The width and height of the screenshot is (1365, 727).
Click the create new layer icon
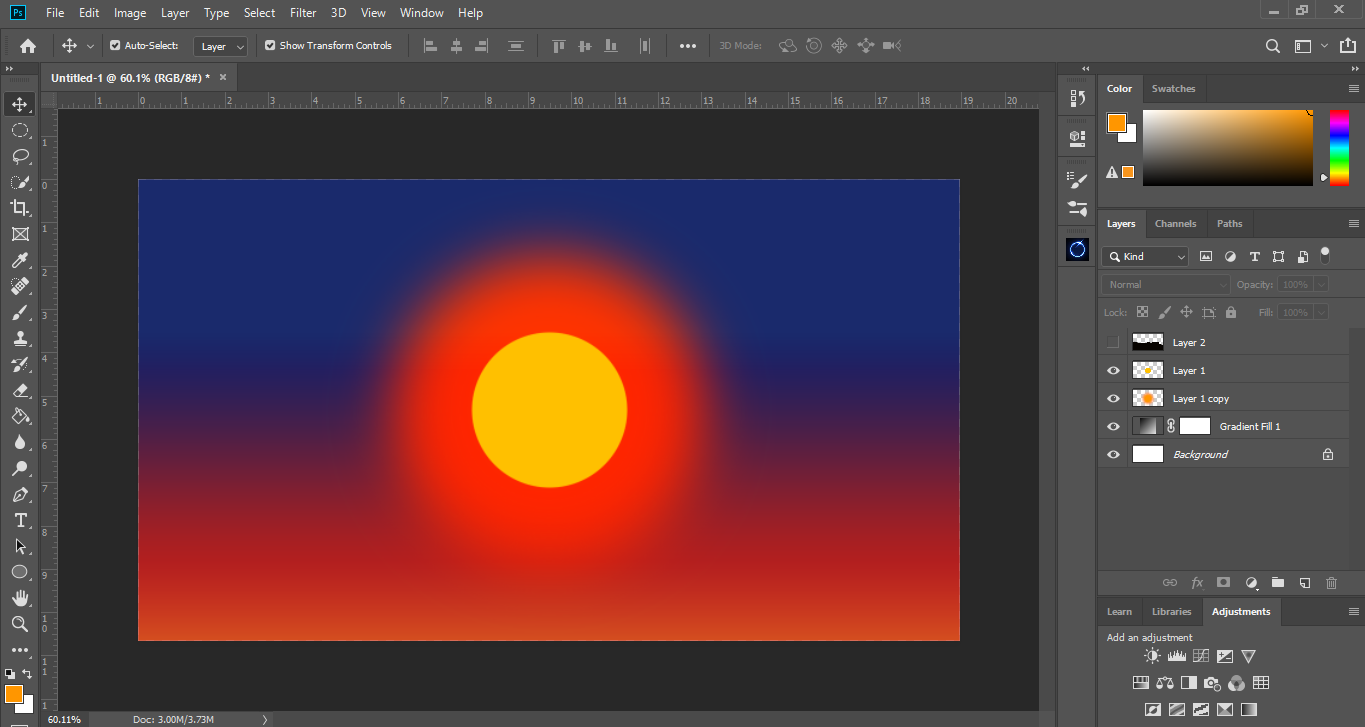(x=1304, y=582)
